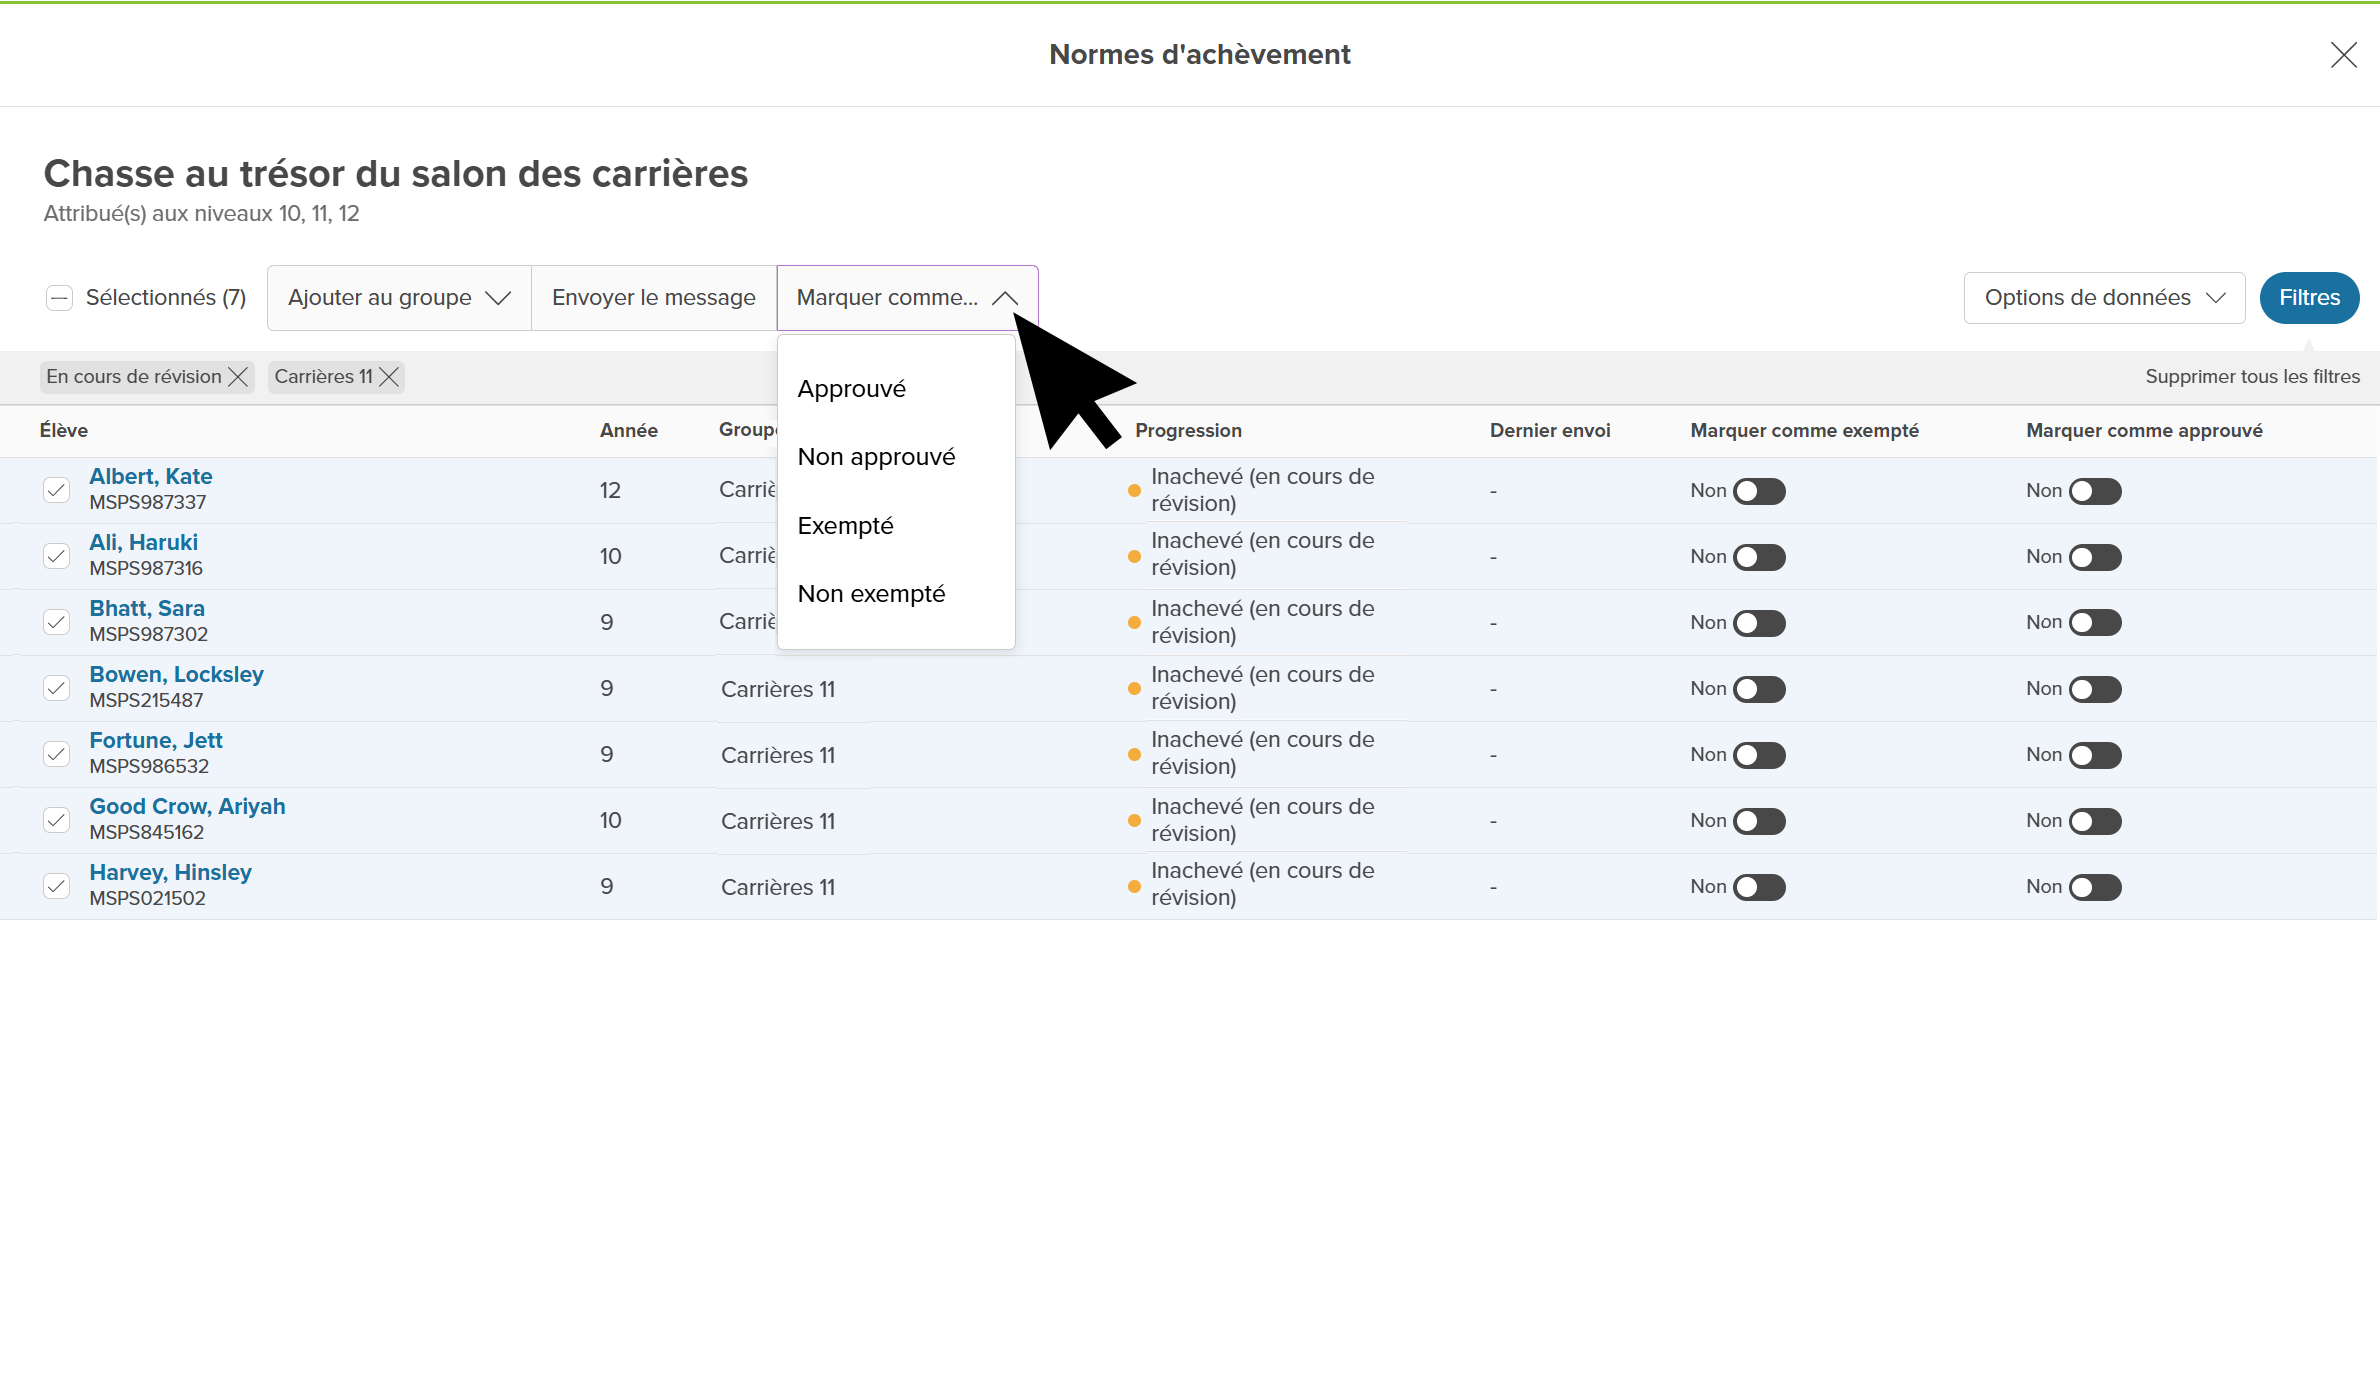Open the 'Ajouter au groupe' dropdown
This screenshot has width=2380, height=1399.
pyautogui.click(x=399, y=298)
